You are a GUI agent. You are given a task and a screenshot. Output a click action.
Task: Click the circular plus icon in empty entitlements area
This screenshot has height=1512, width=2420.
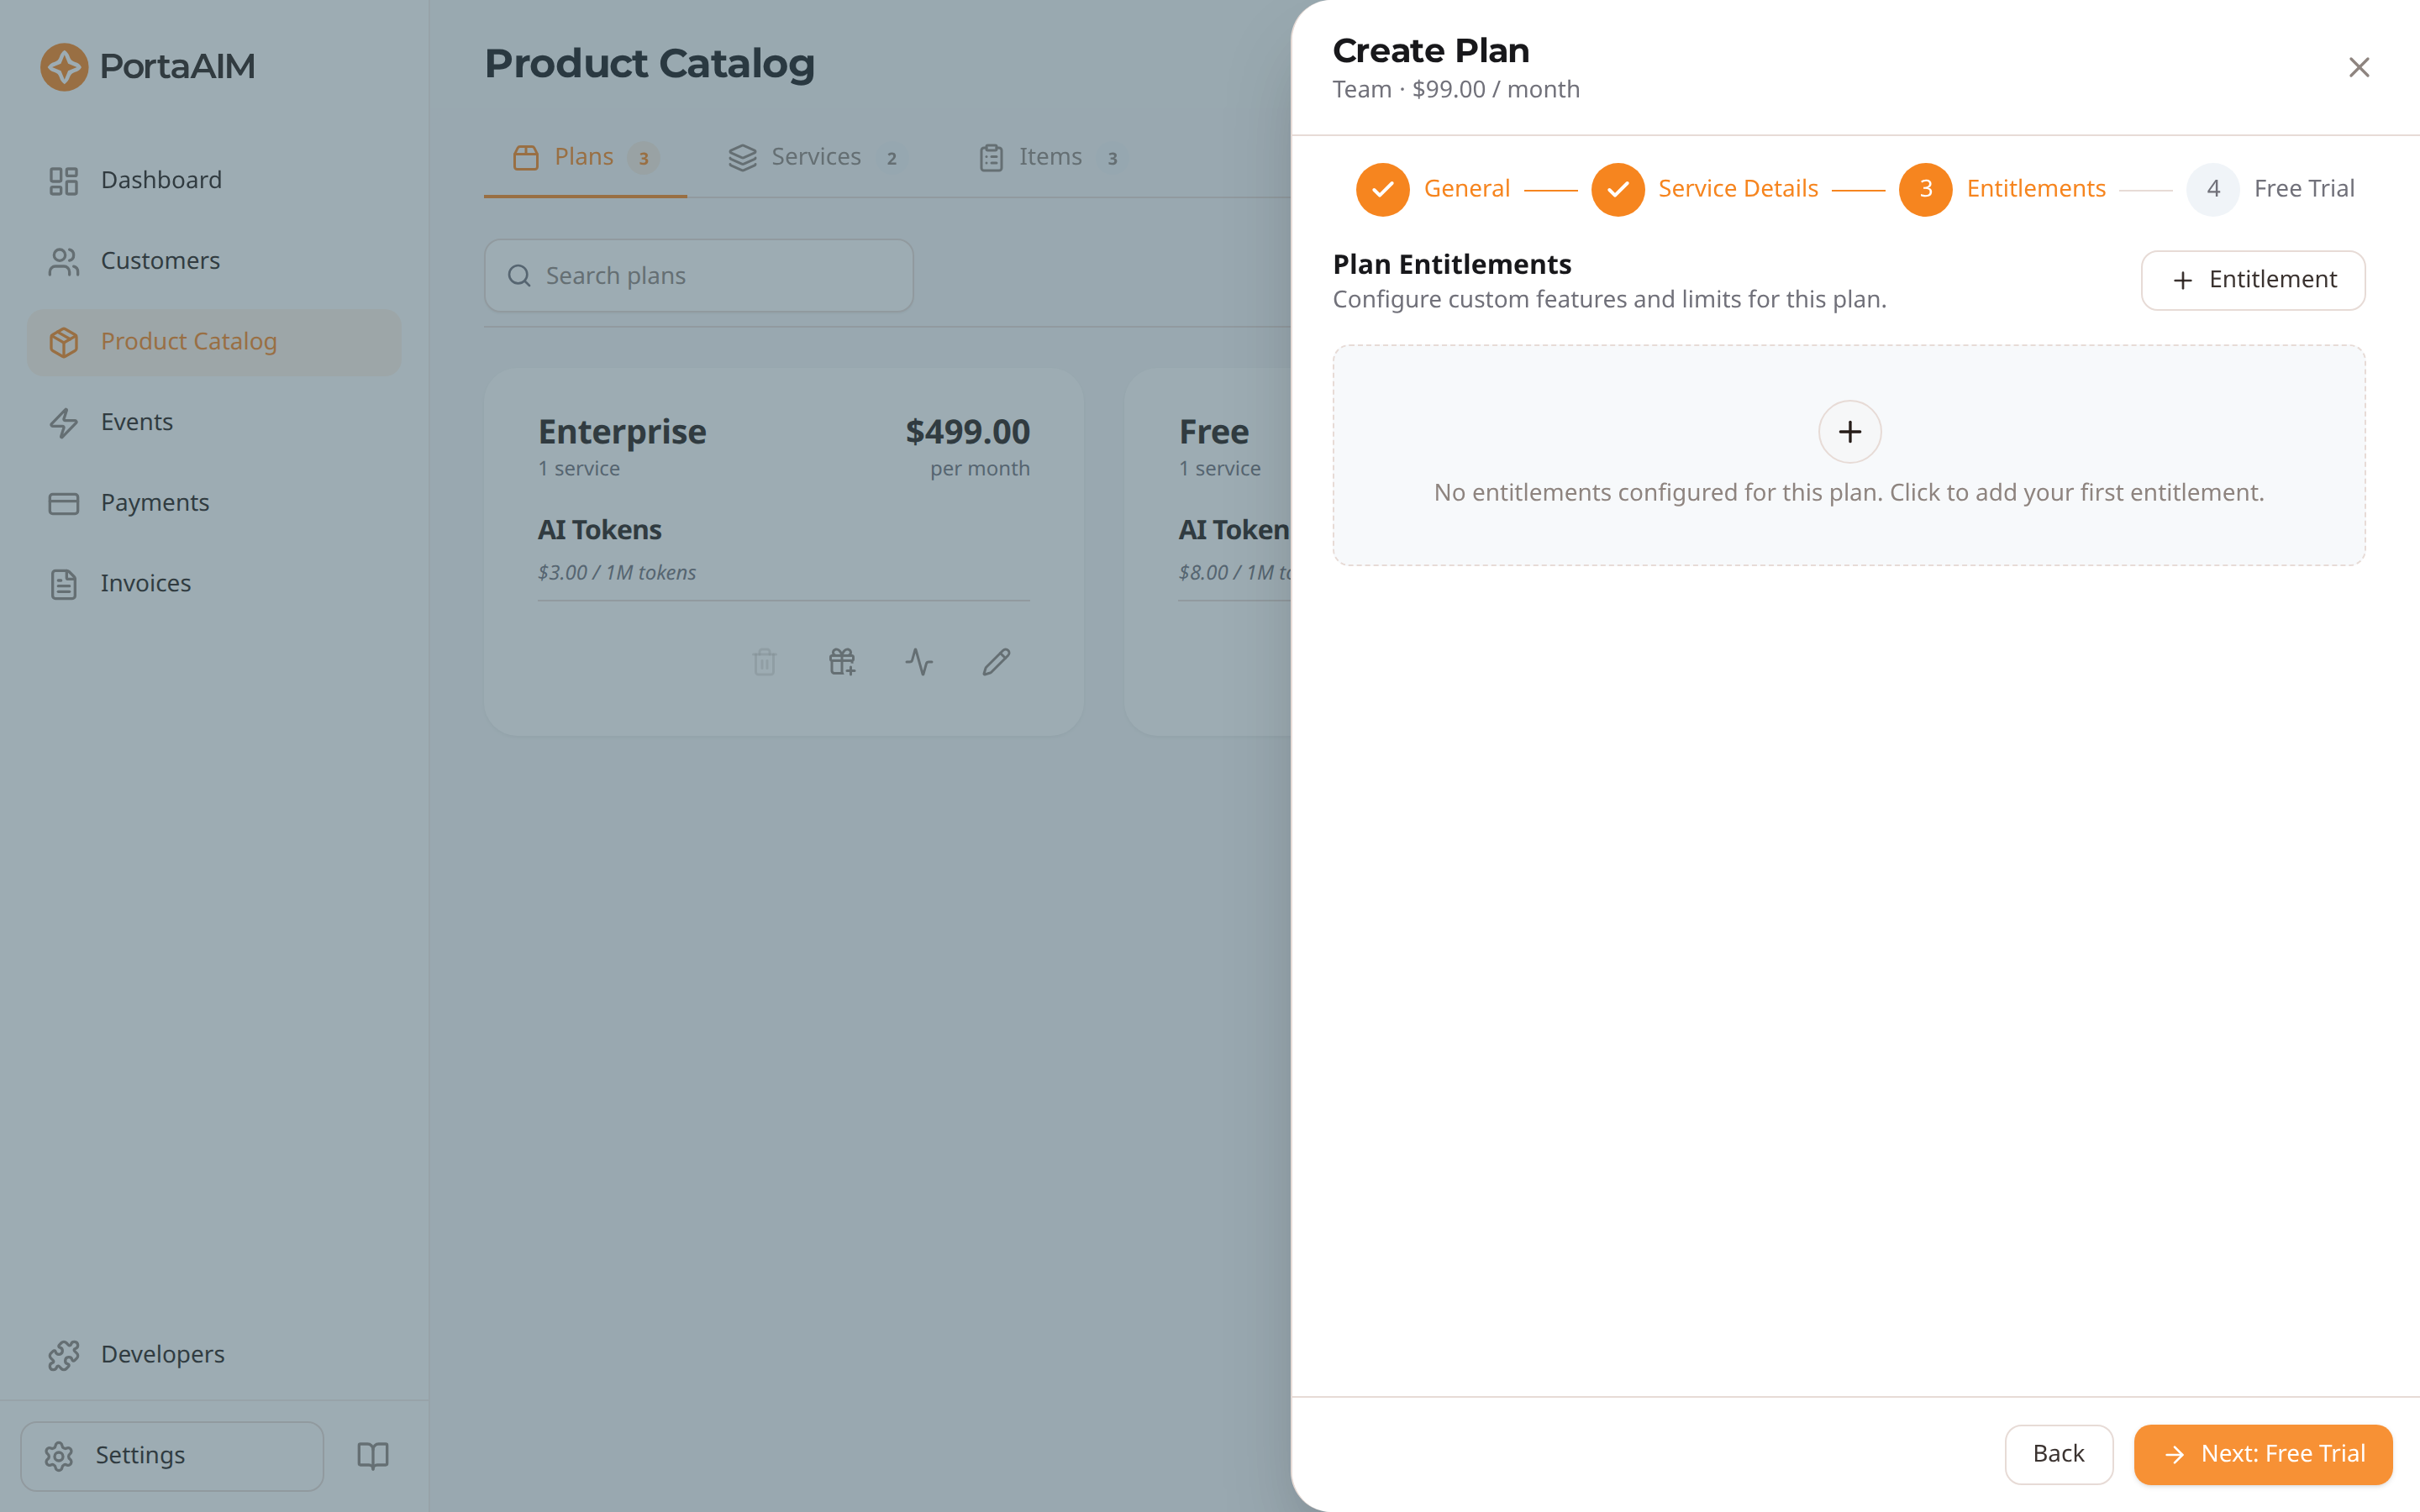tap(1849, 432)
